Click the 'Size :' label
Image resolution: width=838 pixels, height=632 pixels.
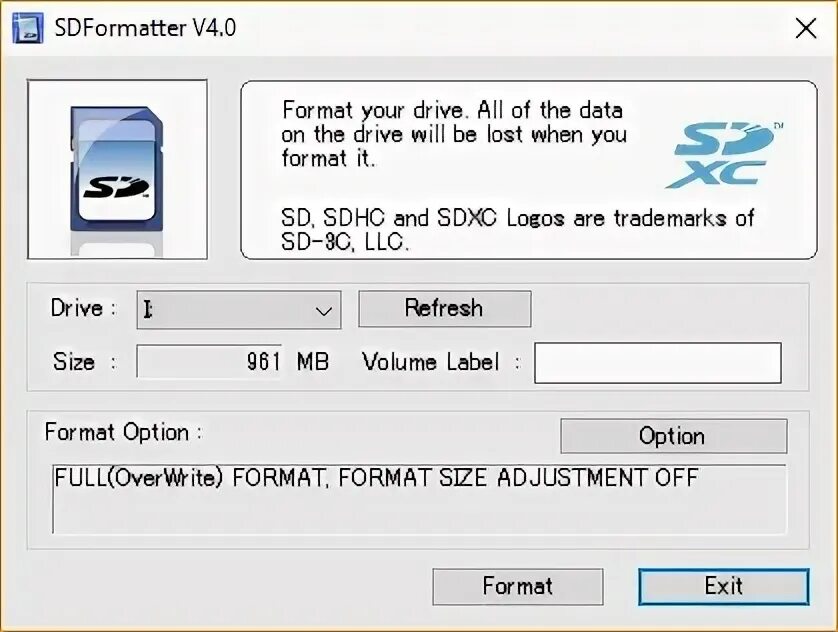84,362
